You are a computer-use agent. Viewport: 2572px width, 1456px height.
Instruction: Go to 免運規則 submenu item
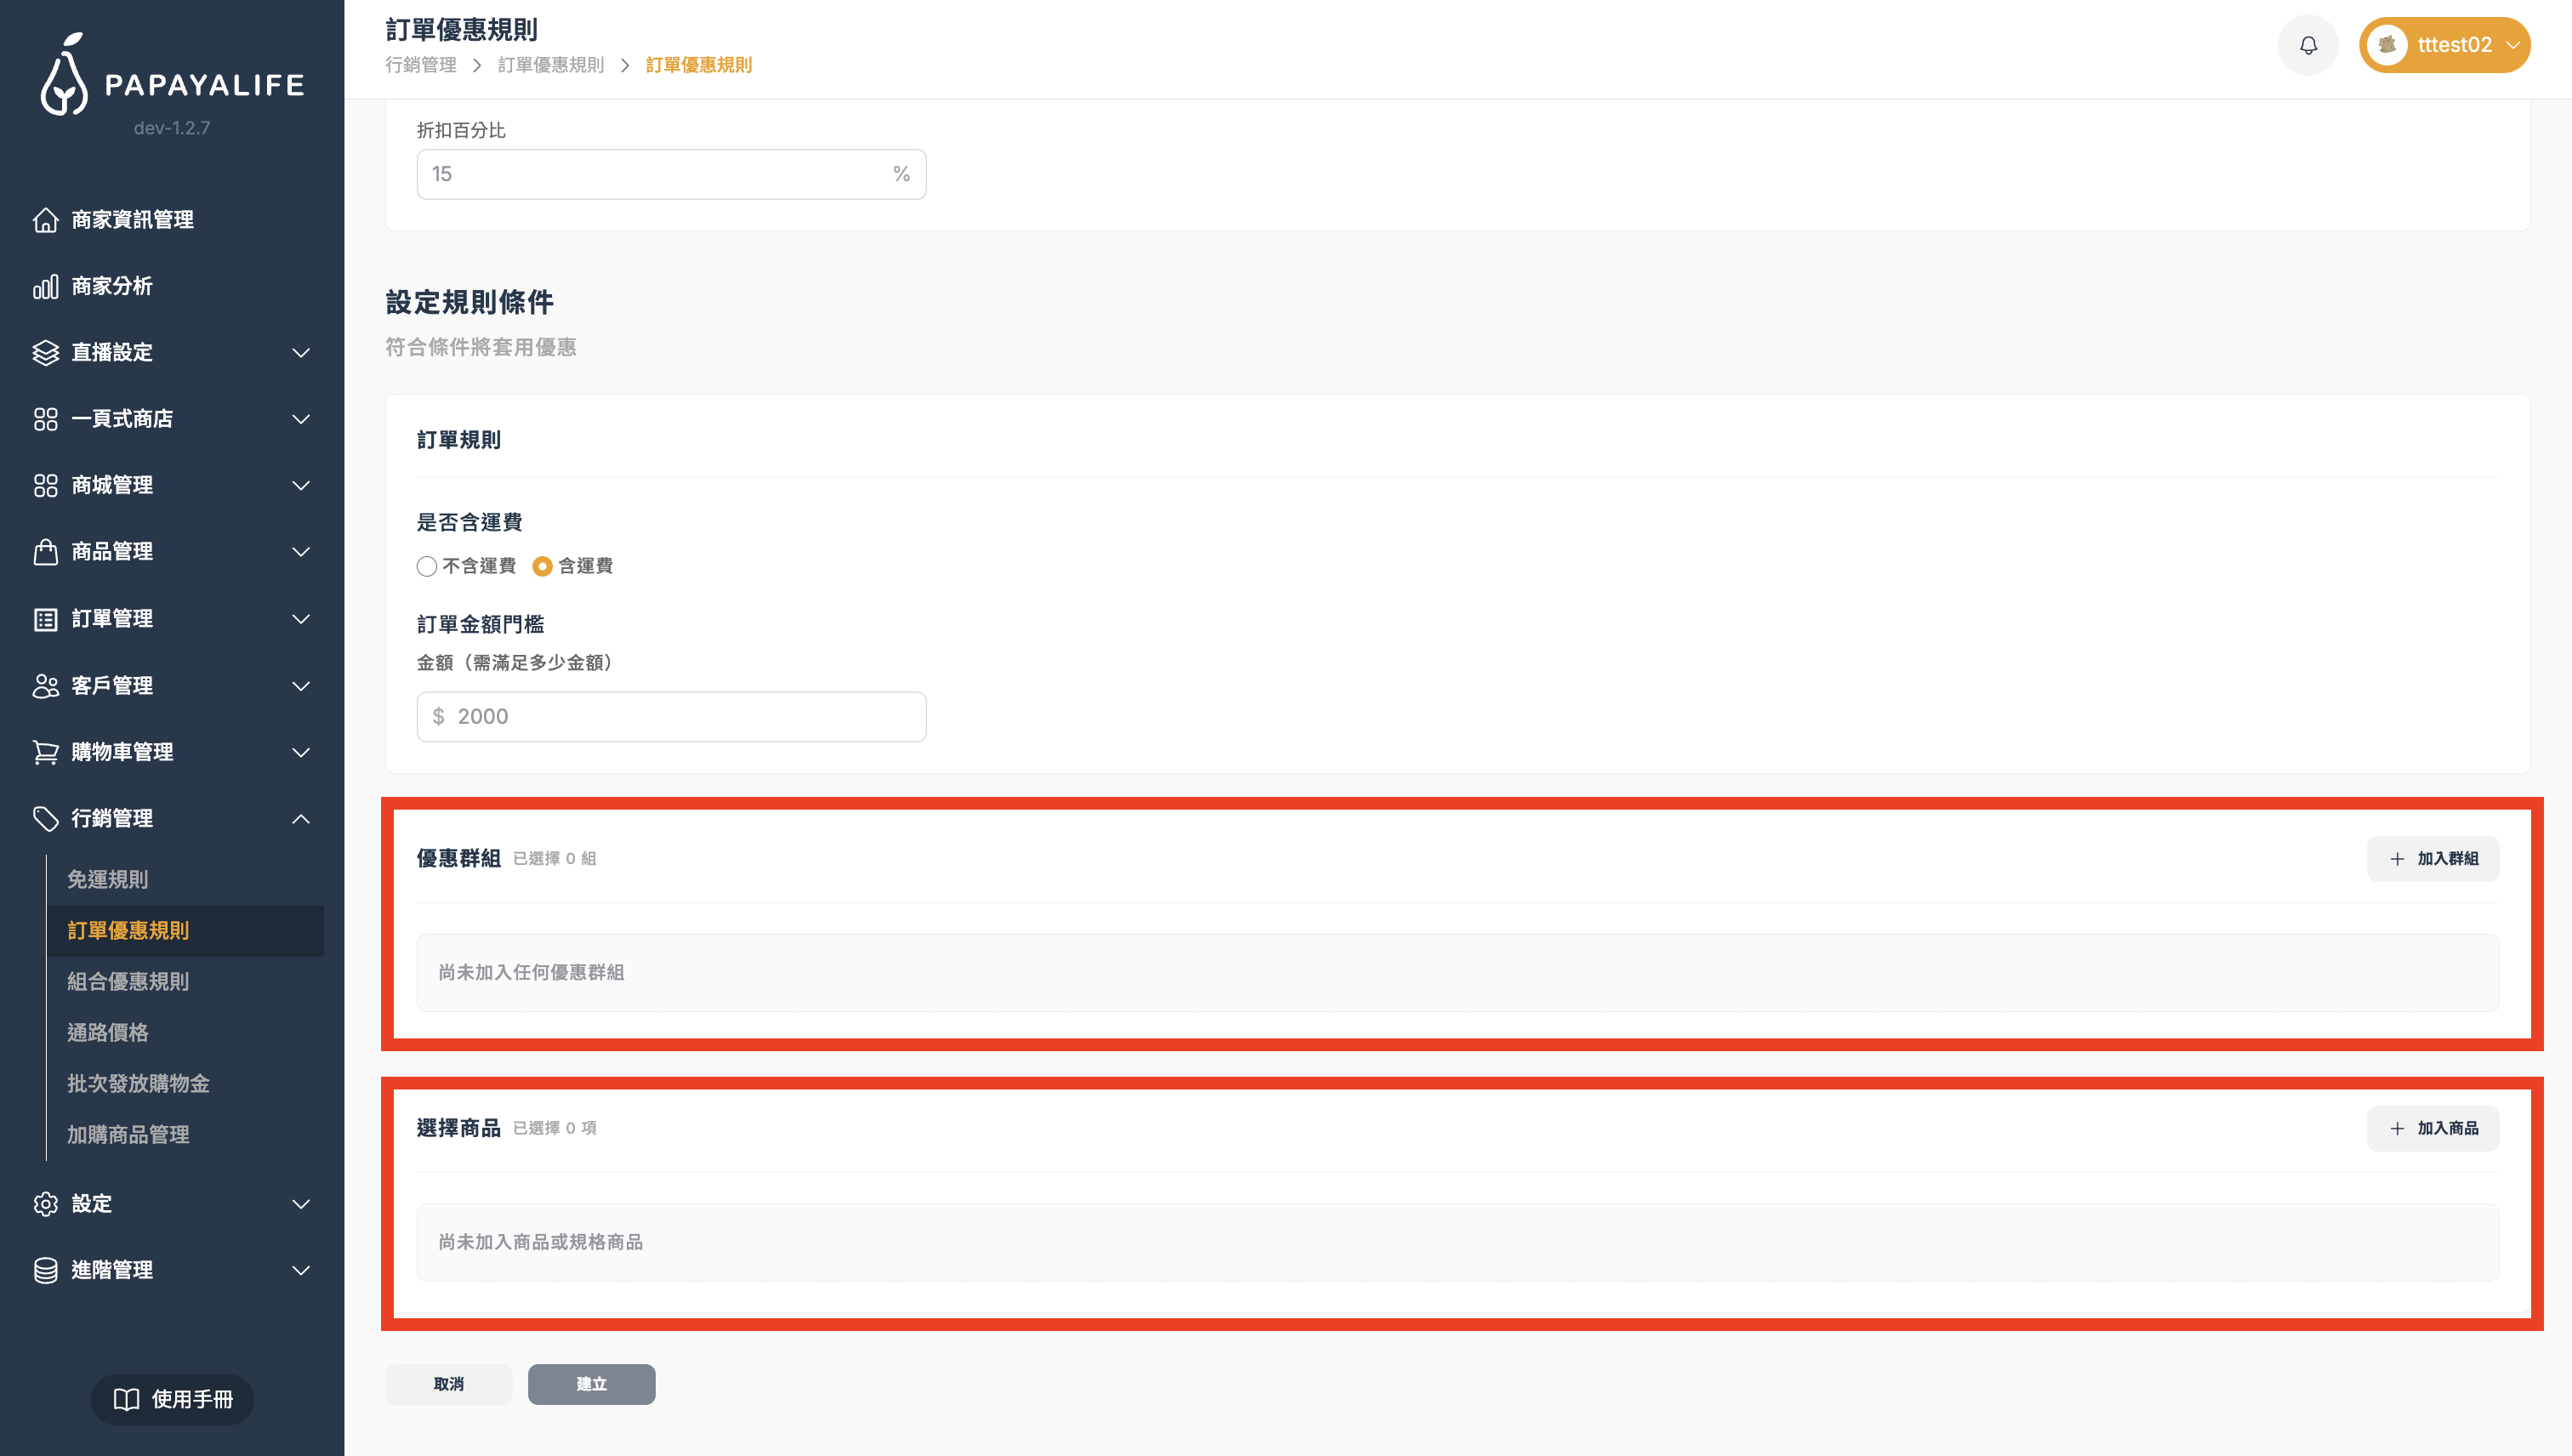(x=108, y=879)
